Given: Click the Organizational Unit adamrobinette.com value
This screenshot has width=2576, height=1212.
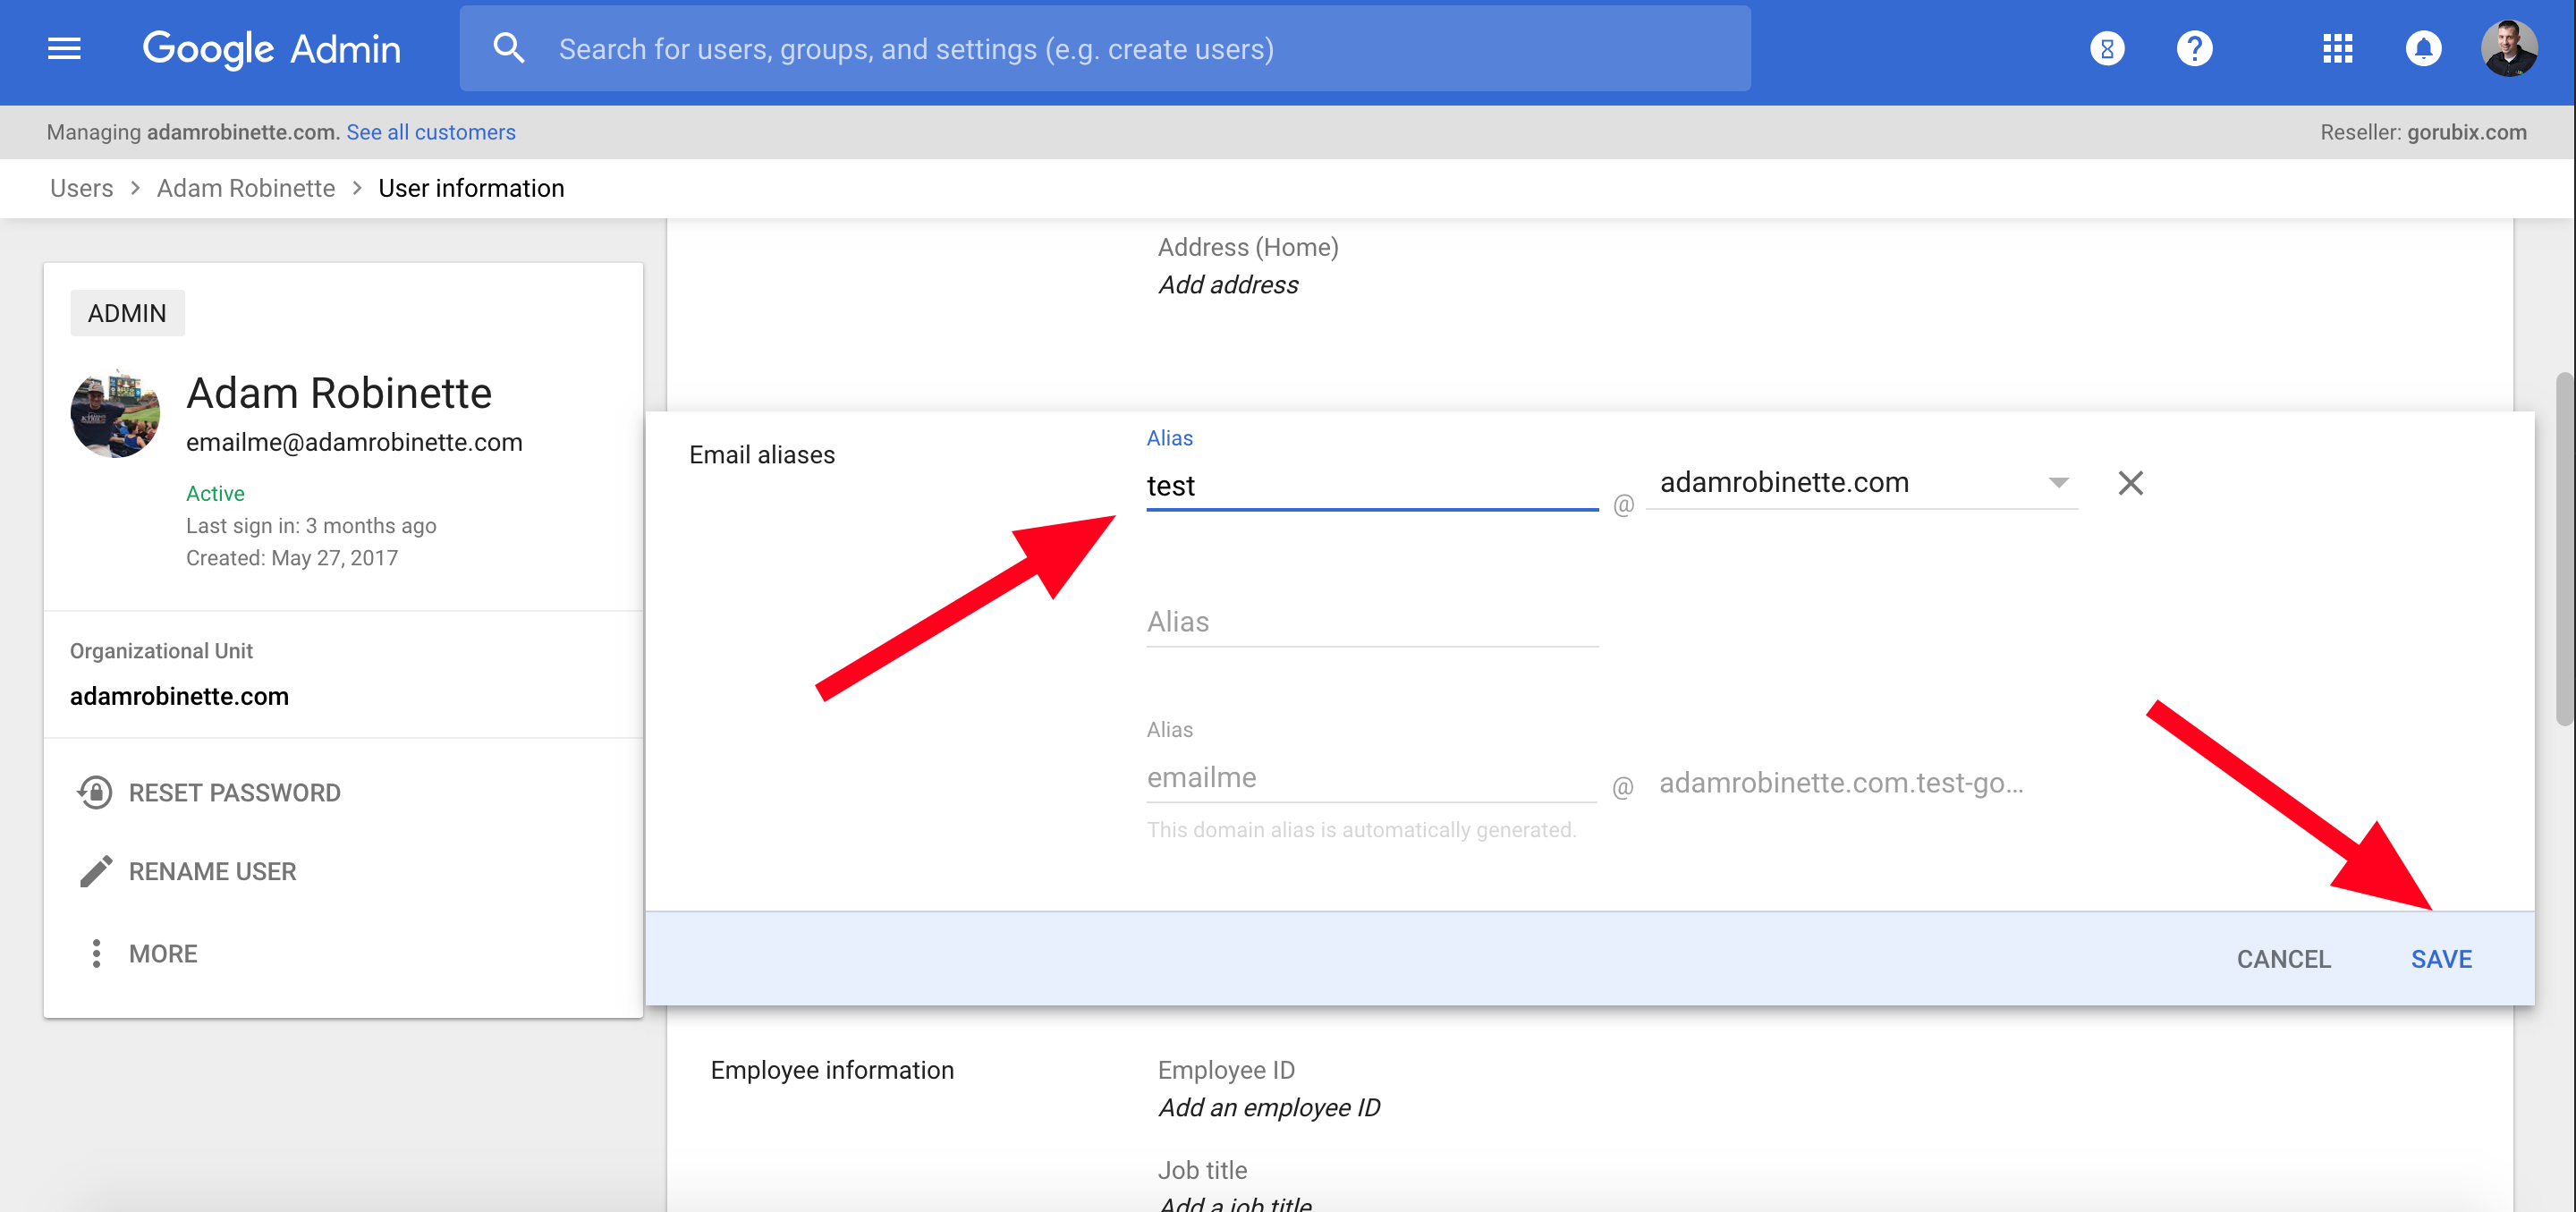Looking at the screenshot, I should [179, 696].
